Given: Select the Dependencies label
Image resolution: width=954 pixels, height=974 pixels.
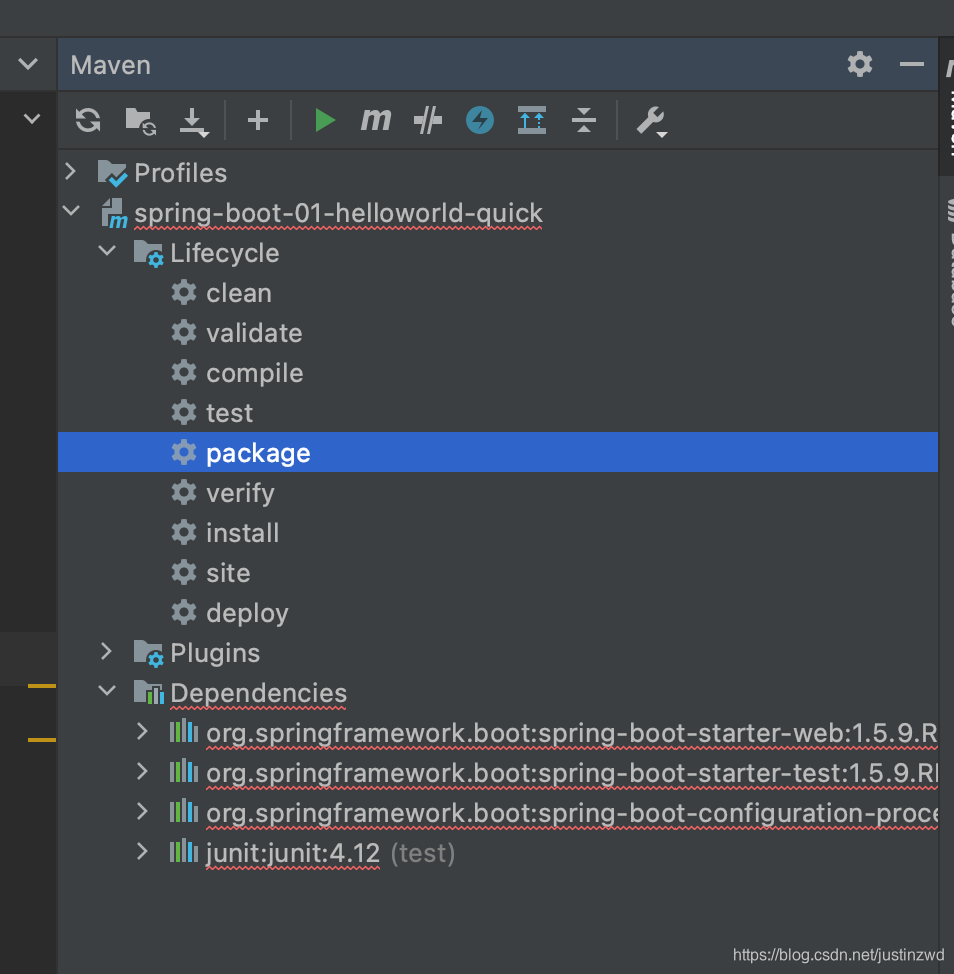Looking at the screenshot, I should pos(258,693).
